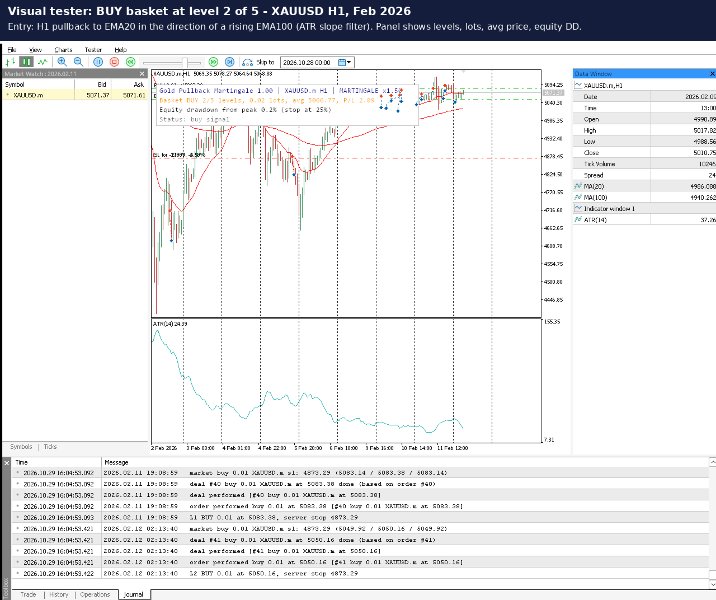The height and width of the screenshot is (600, 716).
Task: Click the ATR(14) indicator icon in Data Window
Action: (x=579, y=220)
